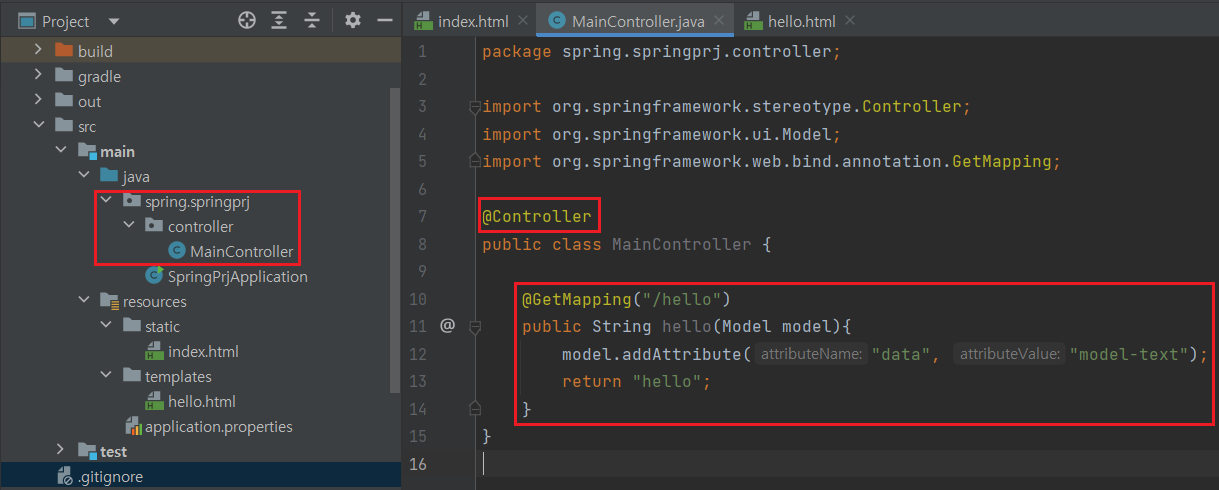Select the gradle folder icon
This screenshot has height=490, width=1219.
(x=64, y=75)
